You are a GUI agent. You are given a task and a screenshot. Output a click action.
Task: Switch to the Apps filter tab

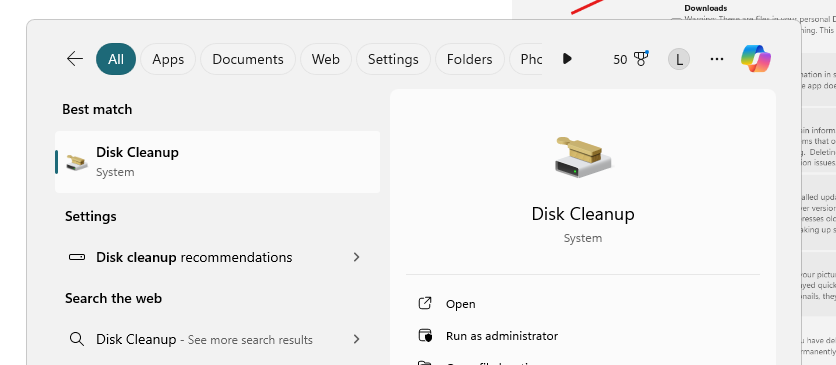coord(168,59)
